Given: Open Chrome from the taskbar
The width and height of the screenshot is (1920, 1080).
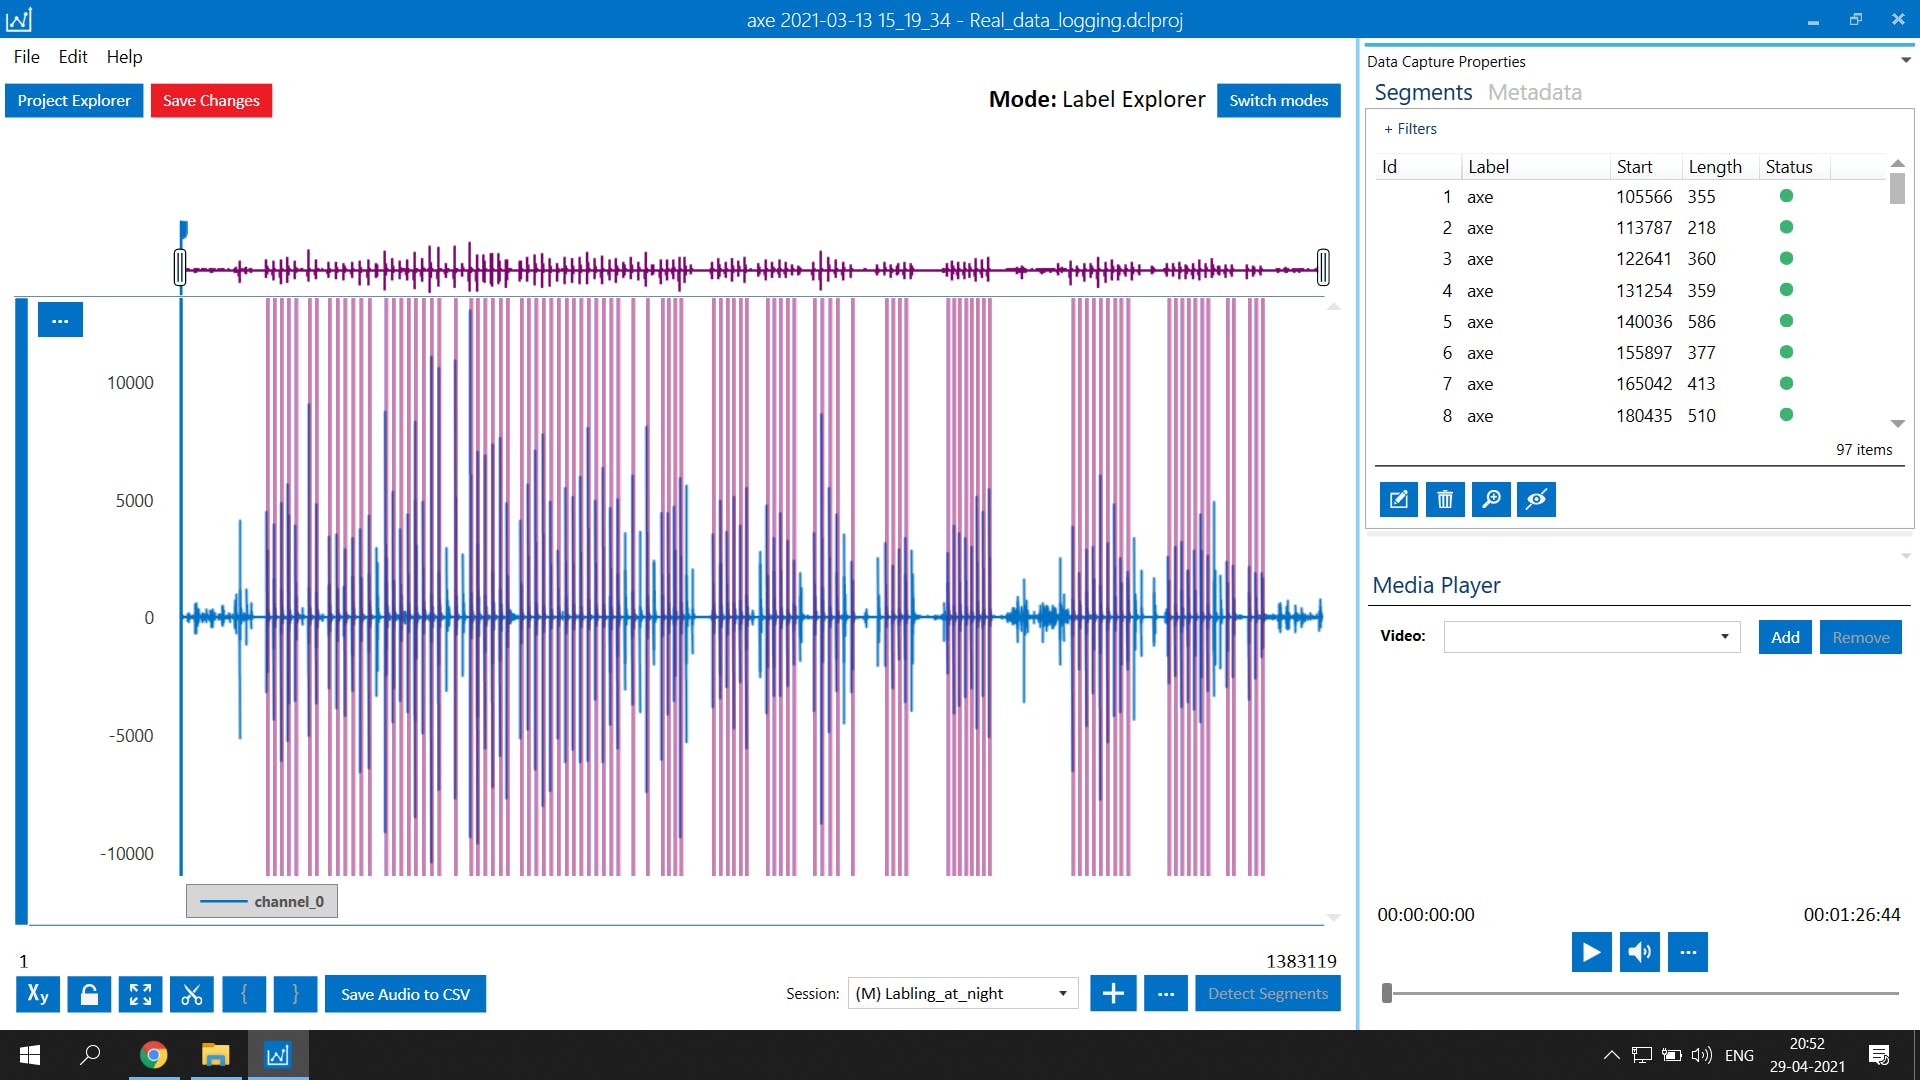Looking at the screenshot, I should [x=154, y=1055].
